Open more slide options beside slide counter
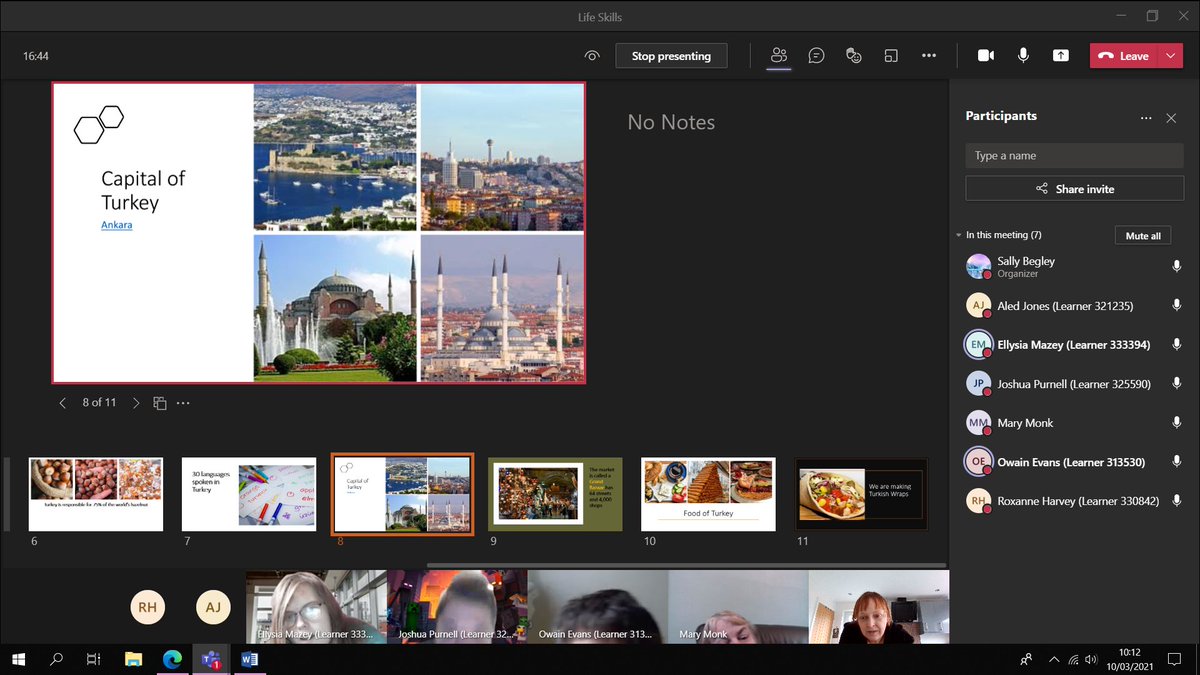The image size is (1200, 675). pyautogui.click(x=183, y=403)
